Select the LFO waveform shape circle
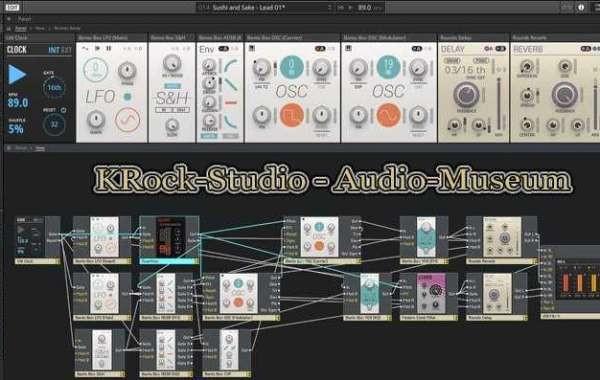 pos(127,119)
